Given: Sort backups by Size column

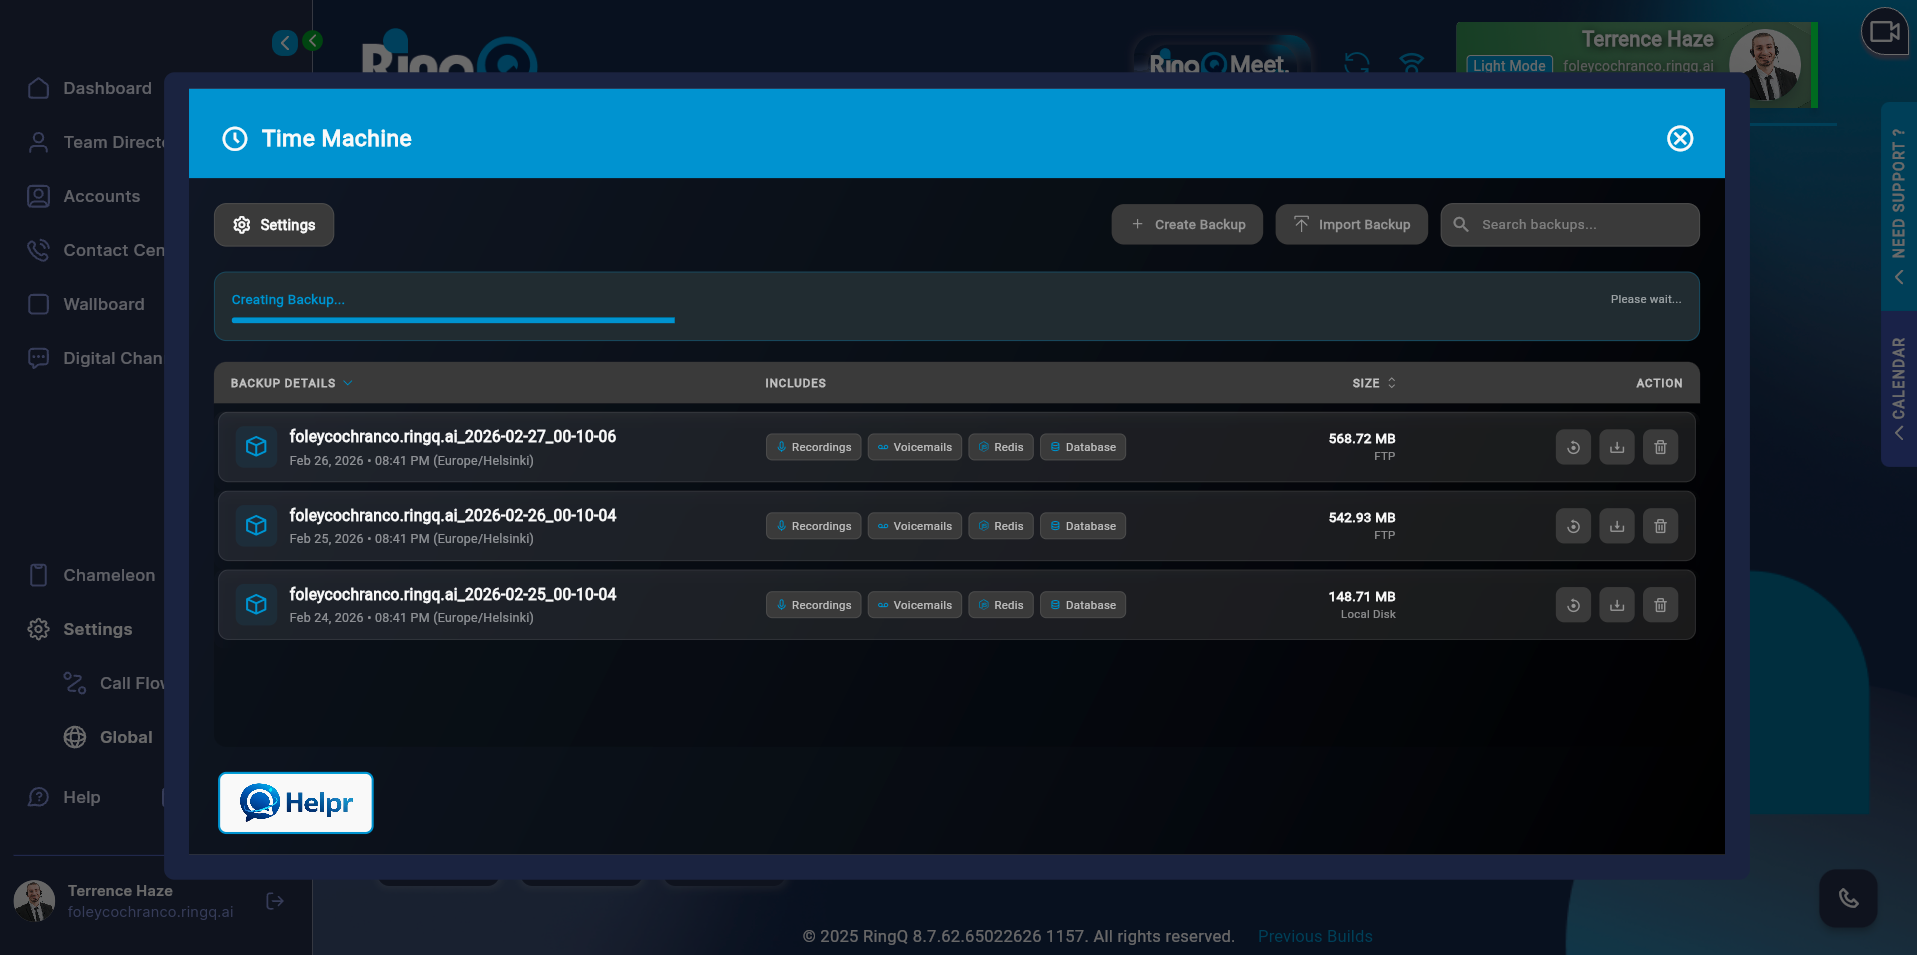Looking at the screenshot, I should click(1373, 383).
